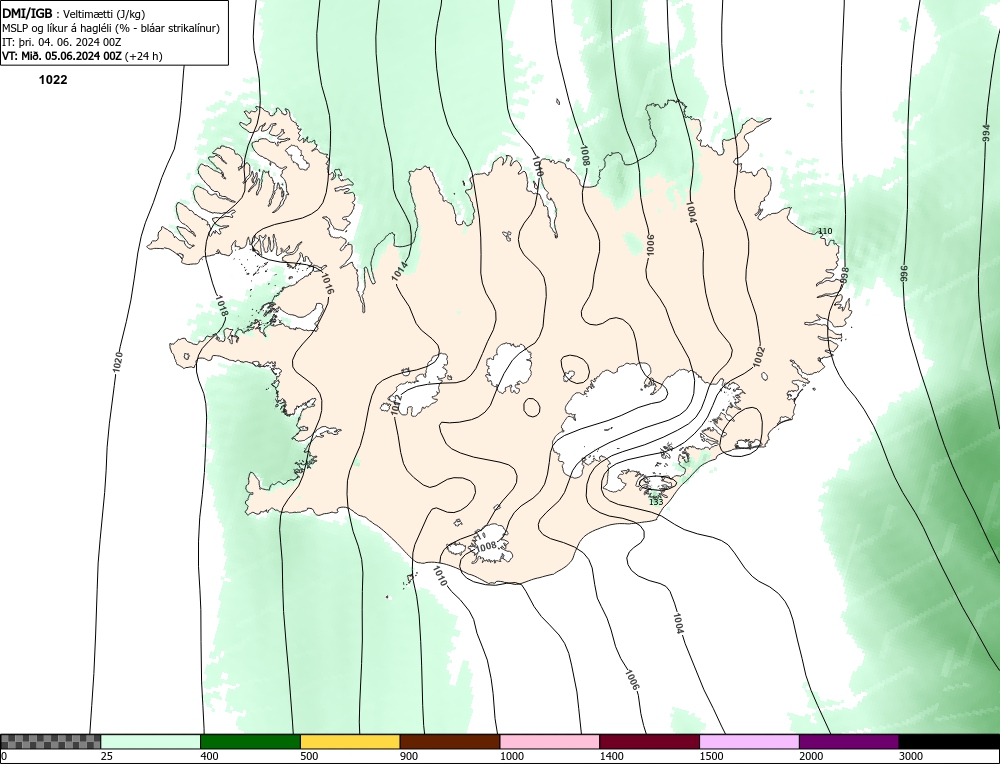Pick the pink 1000–1400 legend swatch
Image resolution: width=1000 pixels, height=764 pixels.
tap(550, 742)
